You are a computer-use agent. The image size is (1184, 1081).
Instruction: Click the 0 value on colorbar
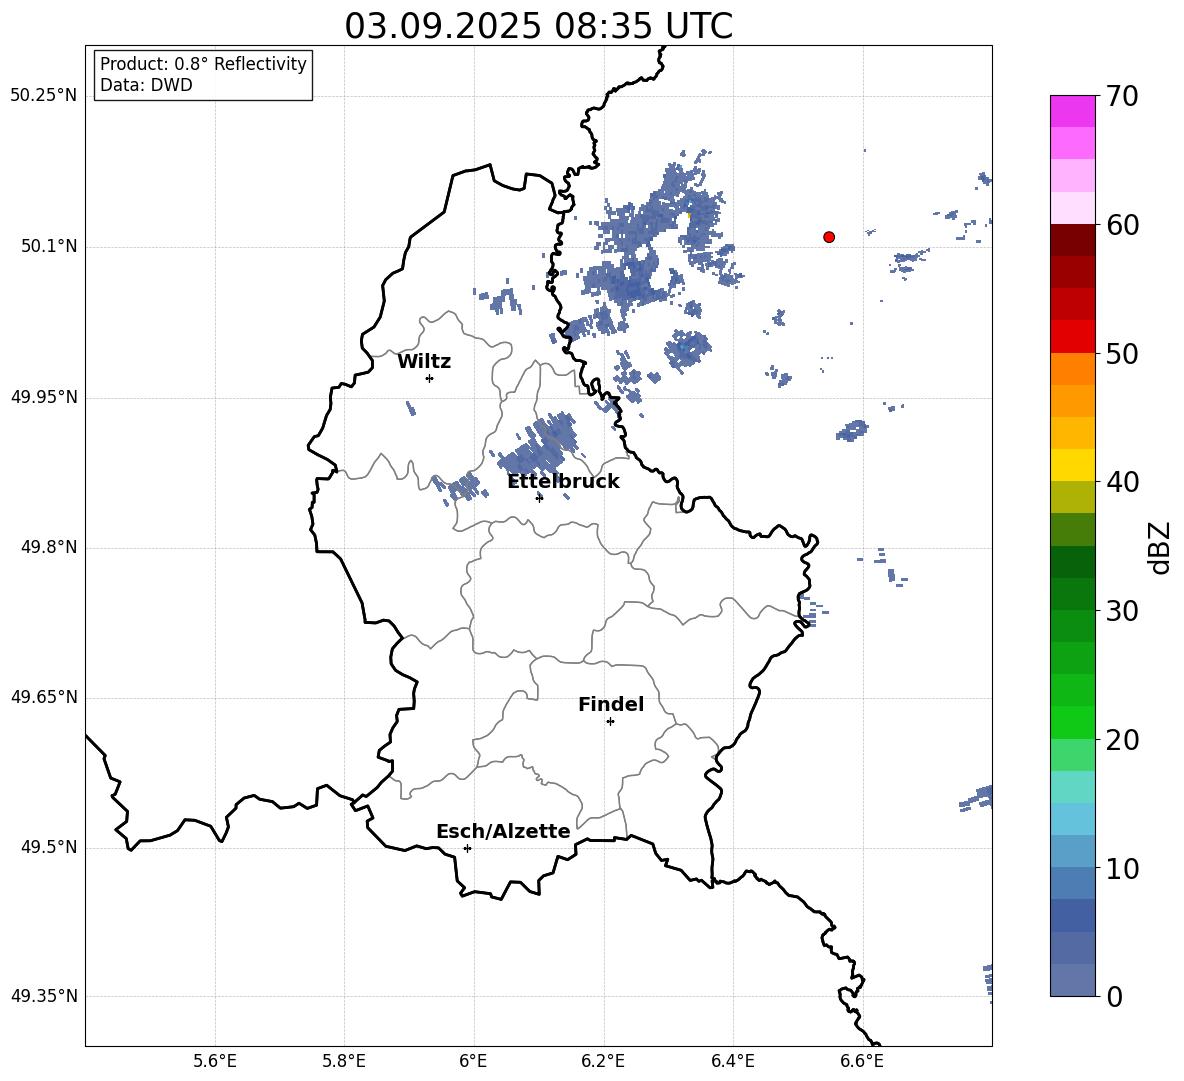1115,996
